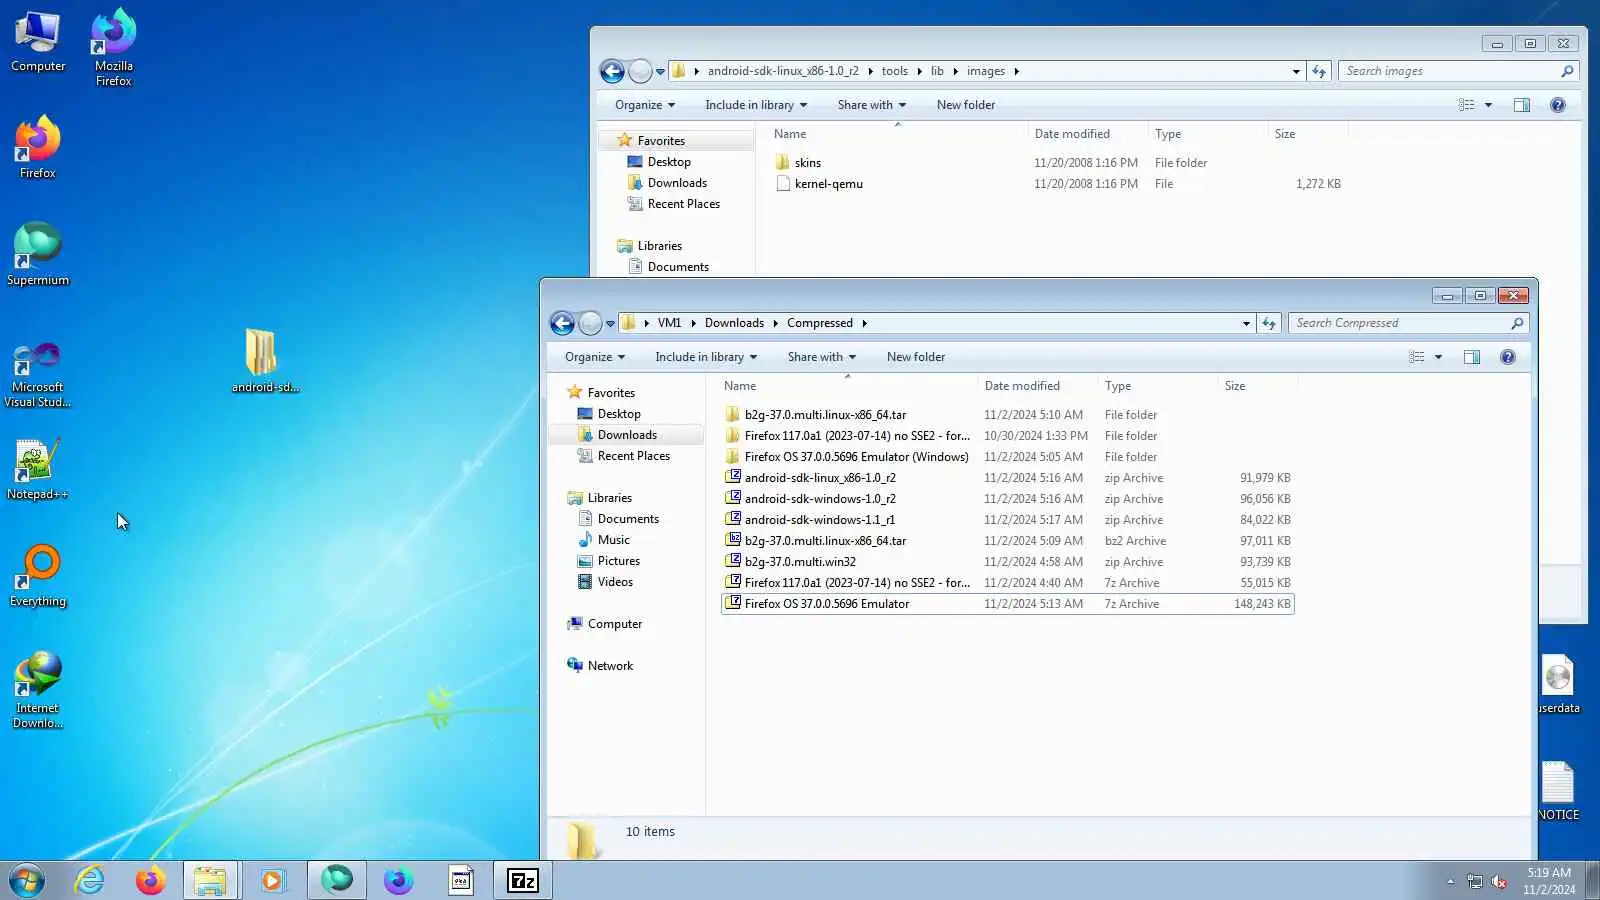1600x900 pixels.
Task: Open Windows Media Player from the taskbar
Action: (272, 880)
